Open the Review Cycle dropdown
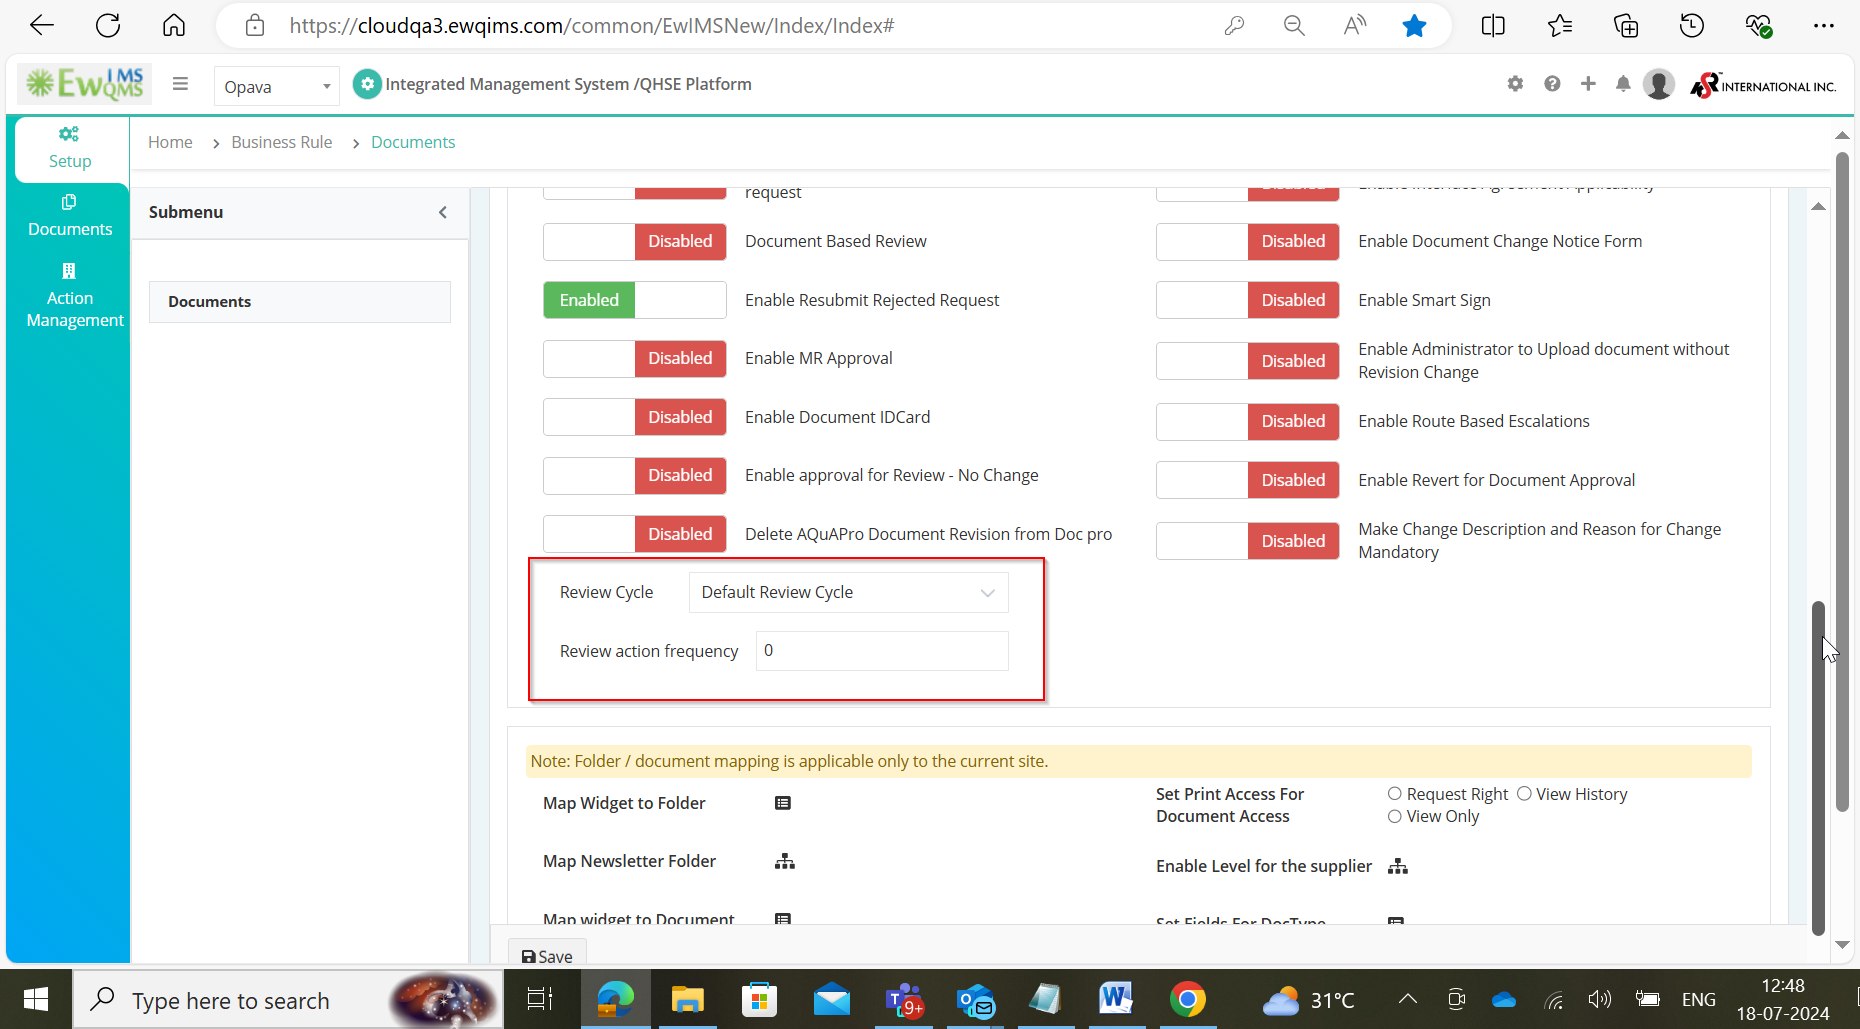The height and width of the screenshot is (1029, 1860). point(848,592)
